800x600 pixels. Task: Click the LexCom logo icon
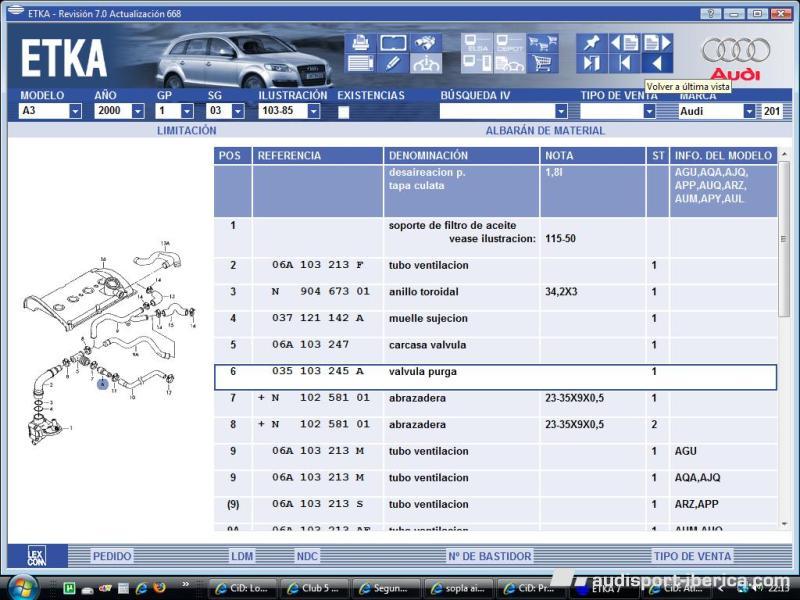tap(37, 556)
